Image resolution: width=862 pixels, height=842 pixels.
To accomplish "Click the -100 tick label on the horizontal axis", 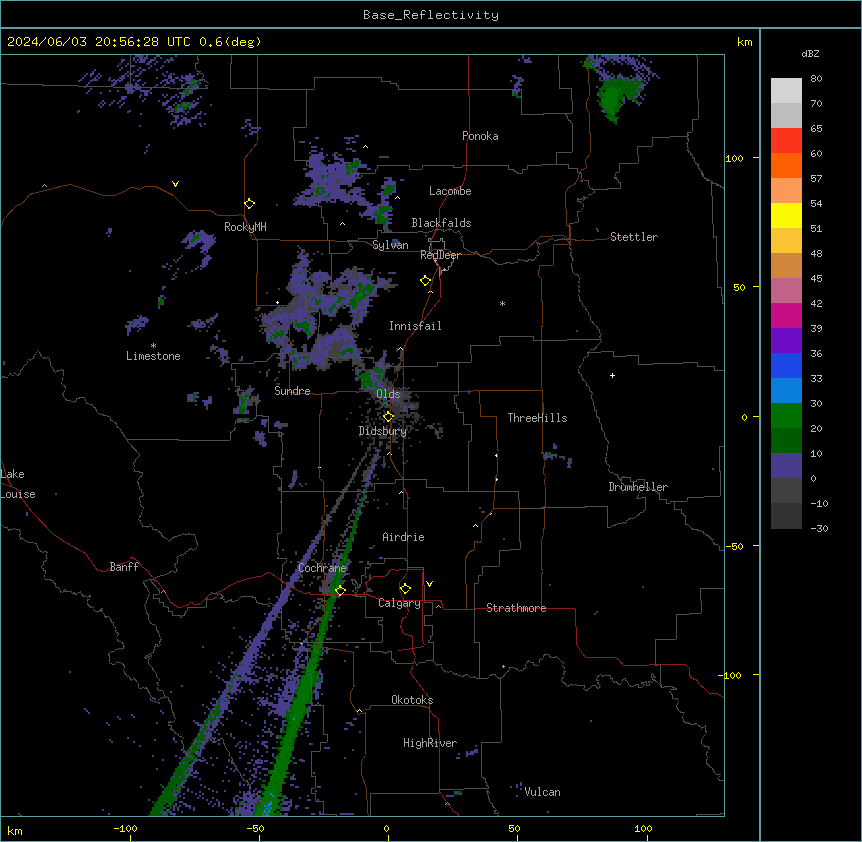I will [125, 828].
